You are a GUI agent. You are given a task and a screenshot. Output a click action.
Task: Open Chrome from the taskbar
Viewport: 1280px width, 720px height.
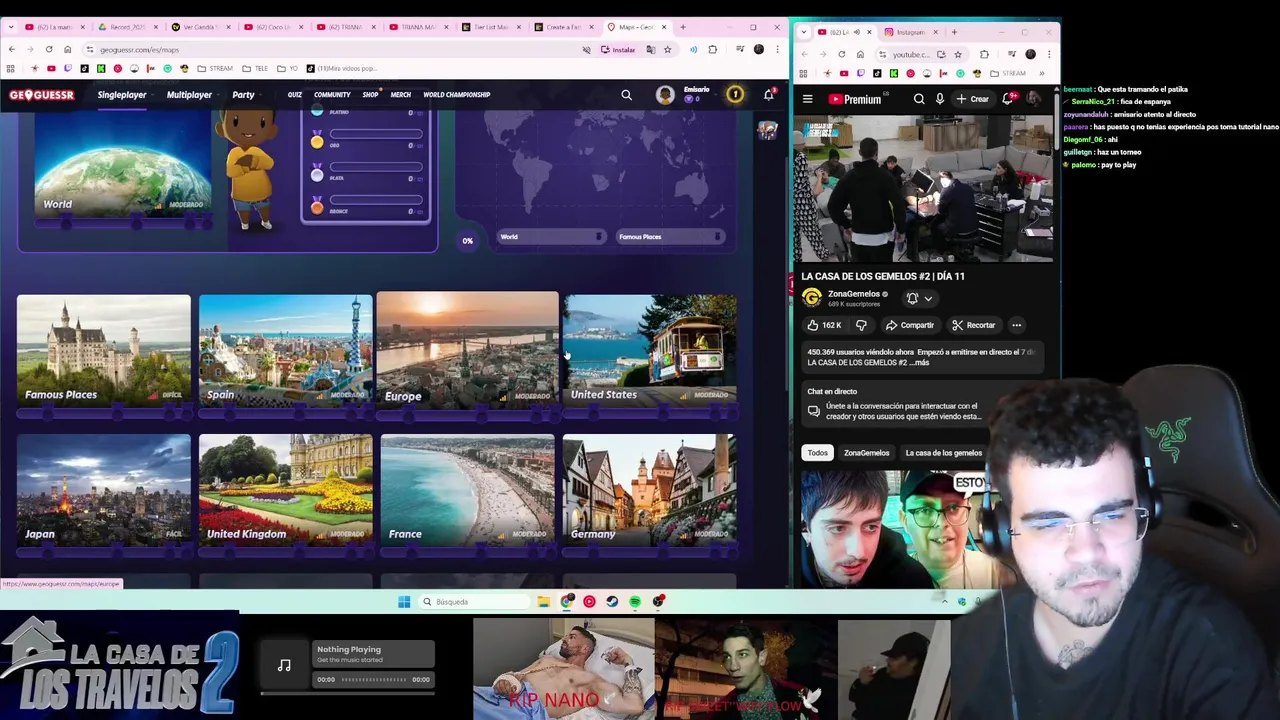(567, 602)
